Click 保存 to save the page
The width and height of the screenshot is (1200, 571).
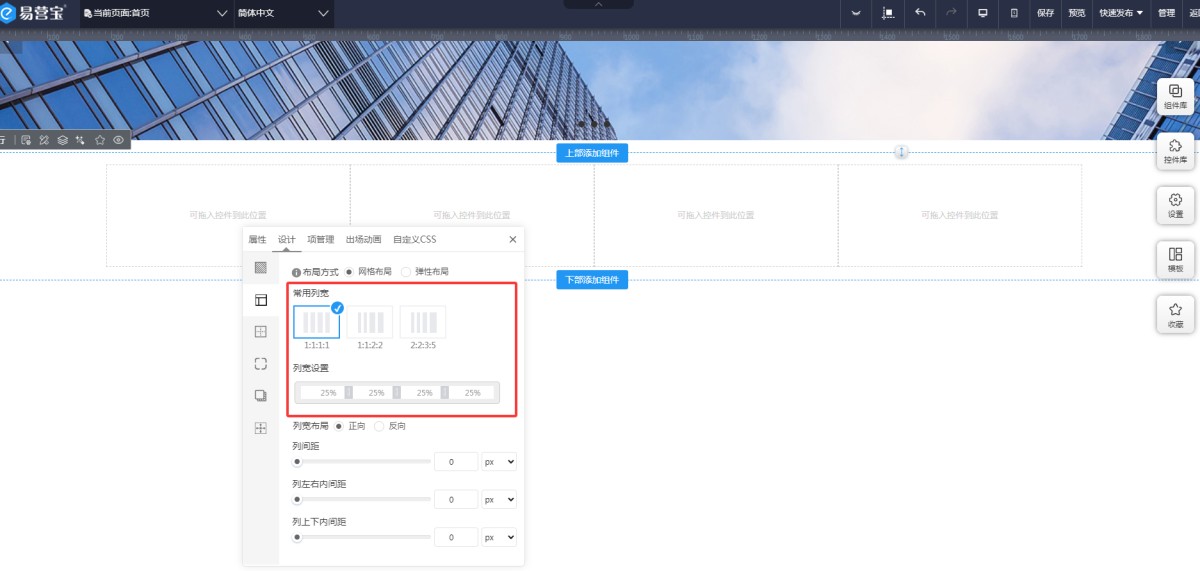click(x=1045, y=13)
